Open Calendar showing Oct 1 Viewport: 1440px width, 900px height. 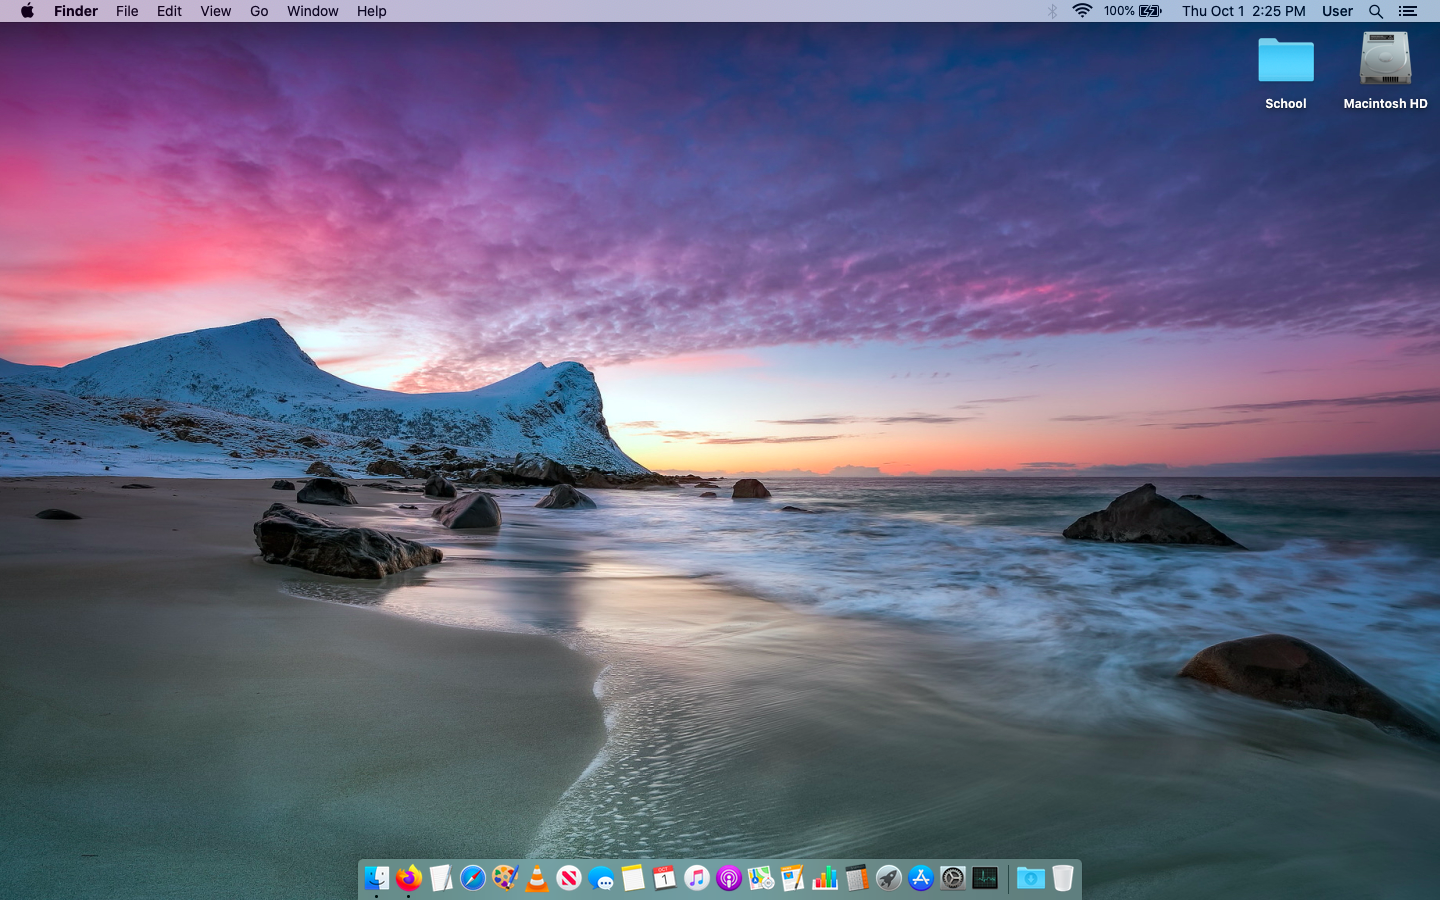point(665,878)
